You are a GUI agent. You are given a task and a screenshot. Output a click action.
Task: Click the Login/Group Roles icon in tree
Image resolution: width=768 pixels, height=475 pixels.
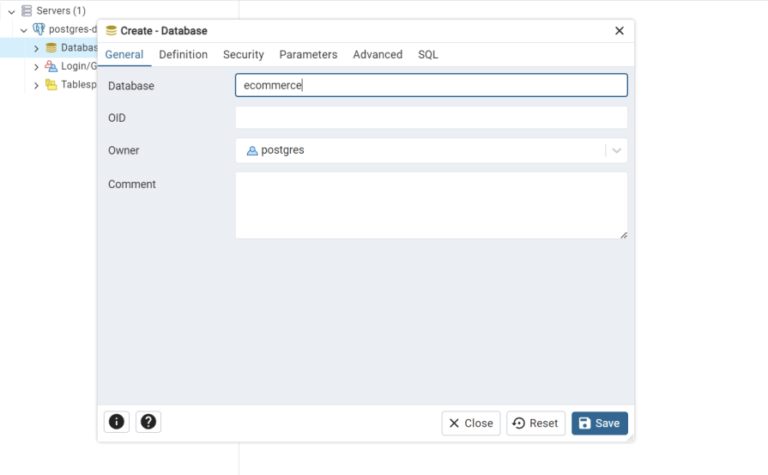click(51, 66)
